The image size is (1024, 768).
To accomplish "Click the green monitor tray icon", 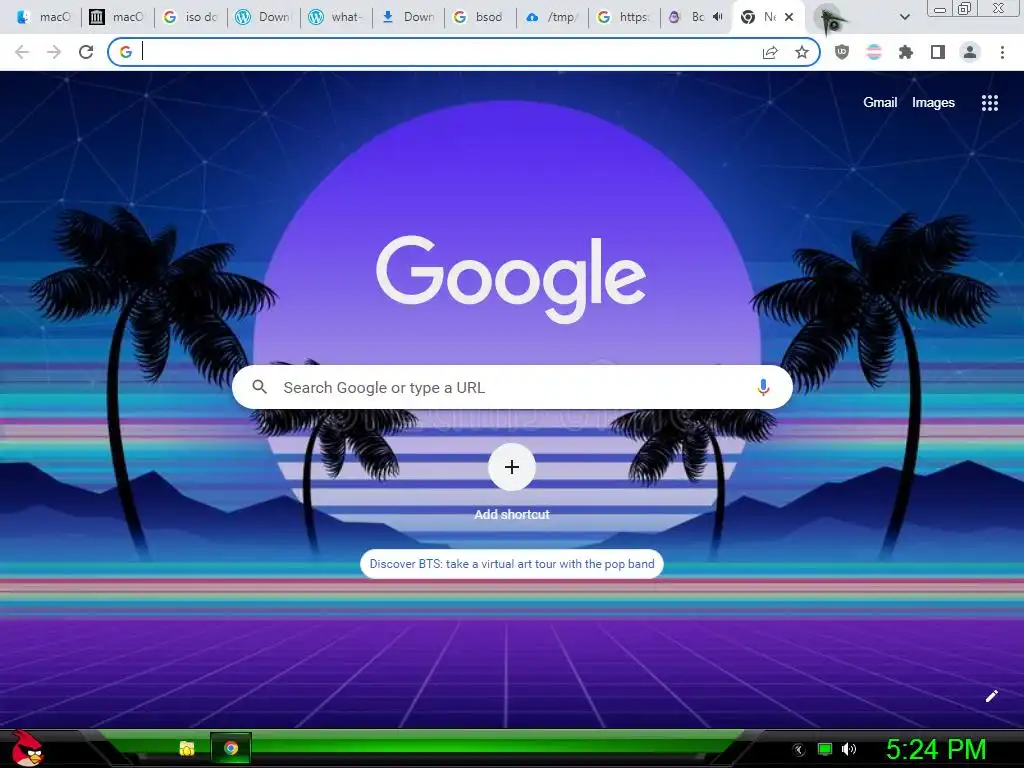I will [x=825, y=749].
